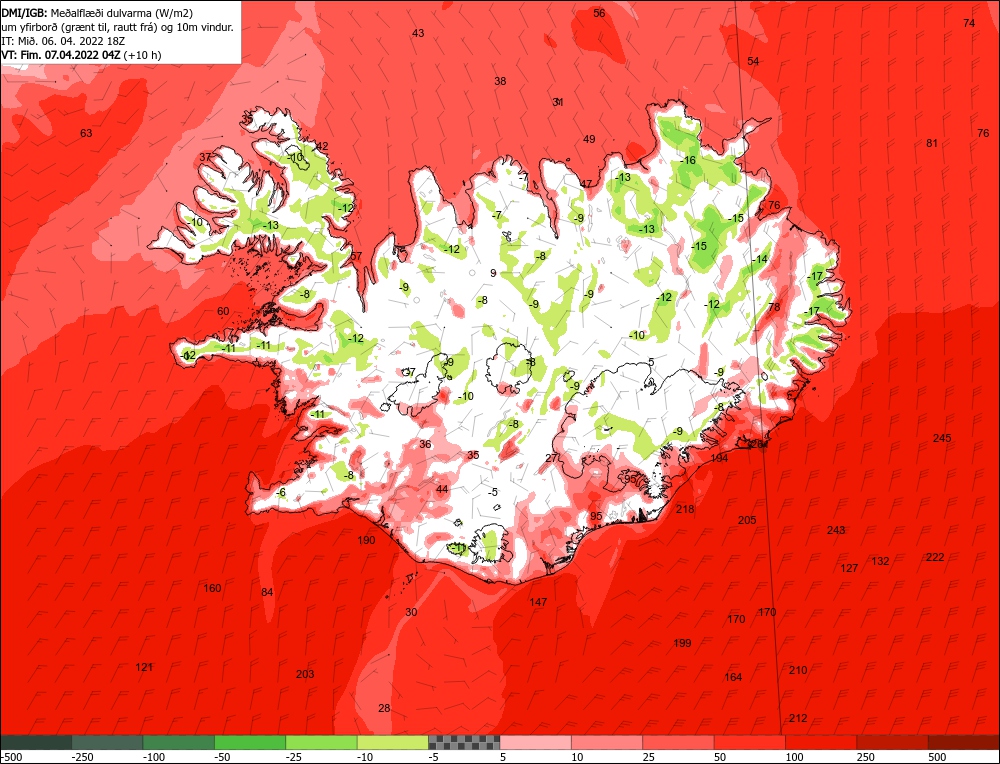Select the legend swatch between -250 and -100
This screenshot has width=1000, height=764.
(x=107, y=742)
